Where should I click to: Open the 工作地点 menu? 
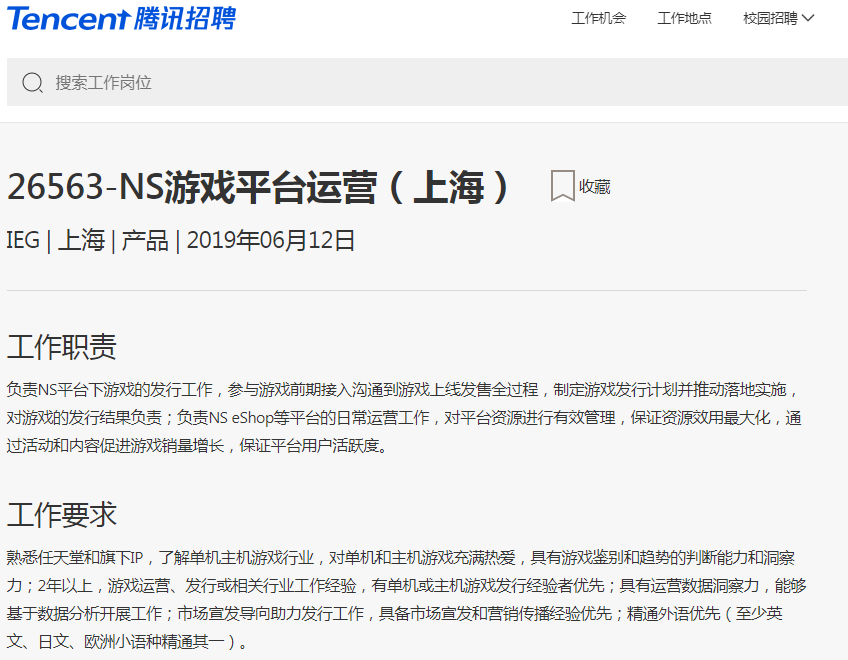click(x=685, y=18)
